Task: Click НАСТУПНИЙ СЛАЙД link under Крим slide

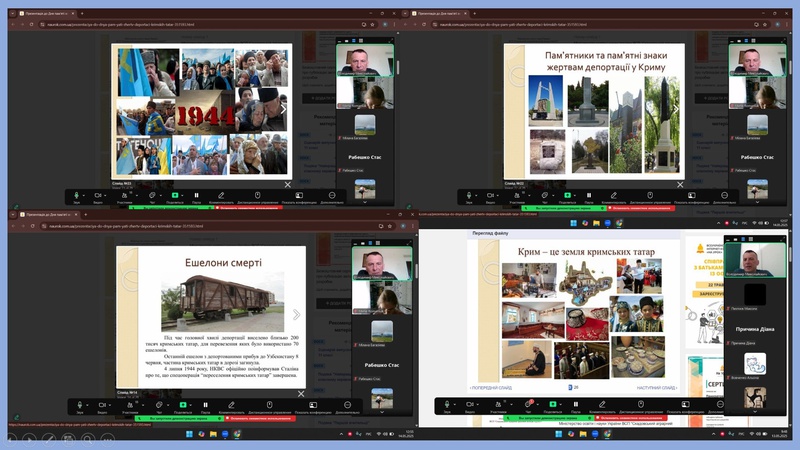Action: click(657, 388)
